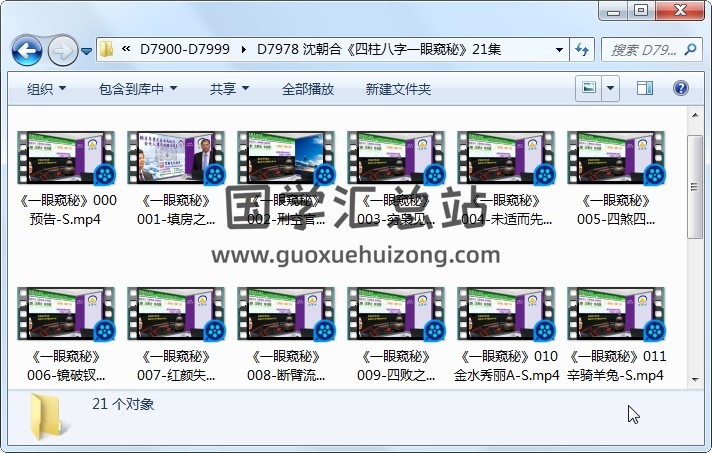Select video 007-红颜失... thumbnail
This screenshot has height=453, width=712.
coord(176,314)
